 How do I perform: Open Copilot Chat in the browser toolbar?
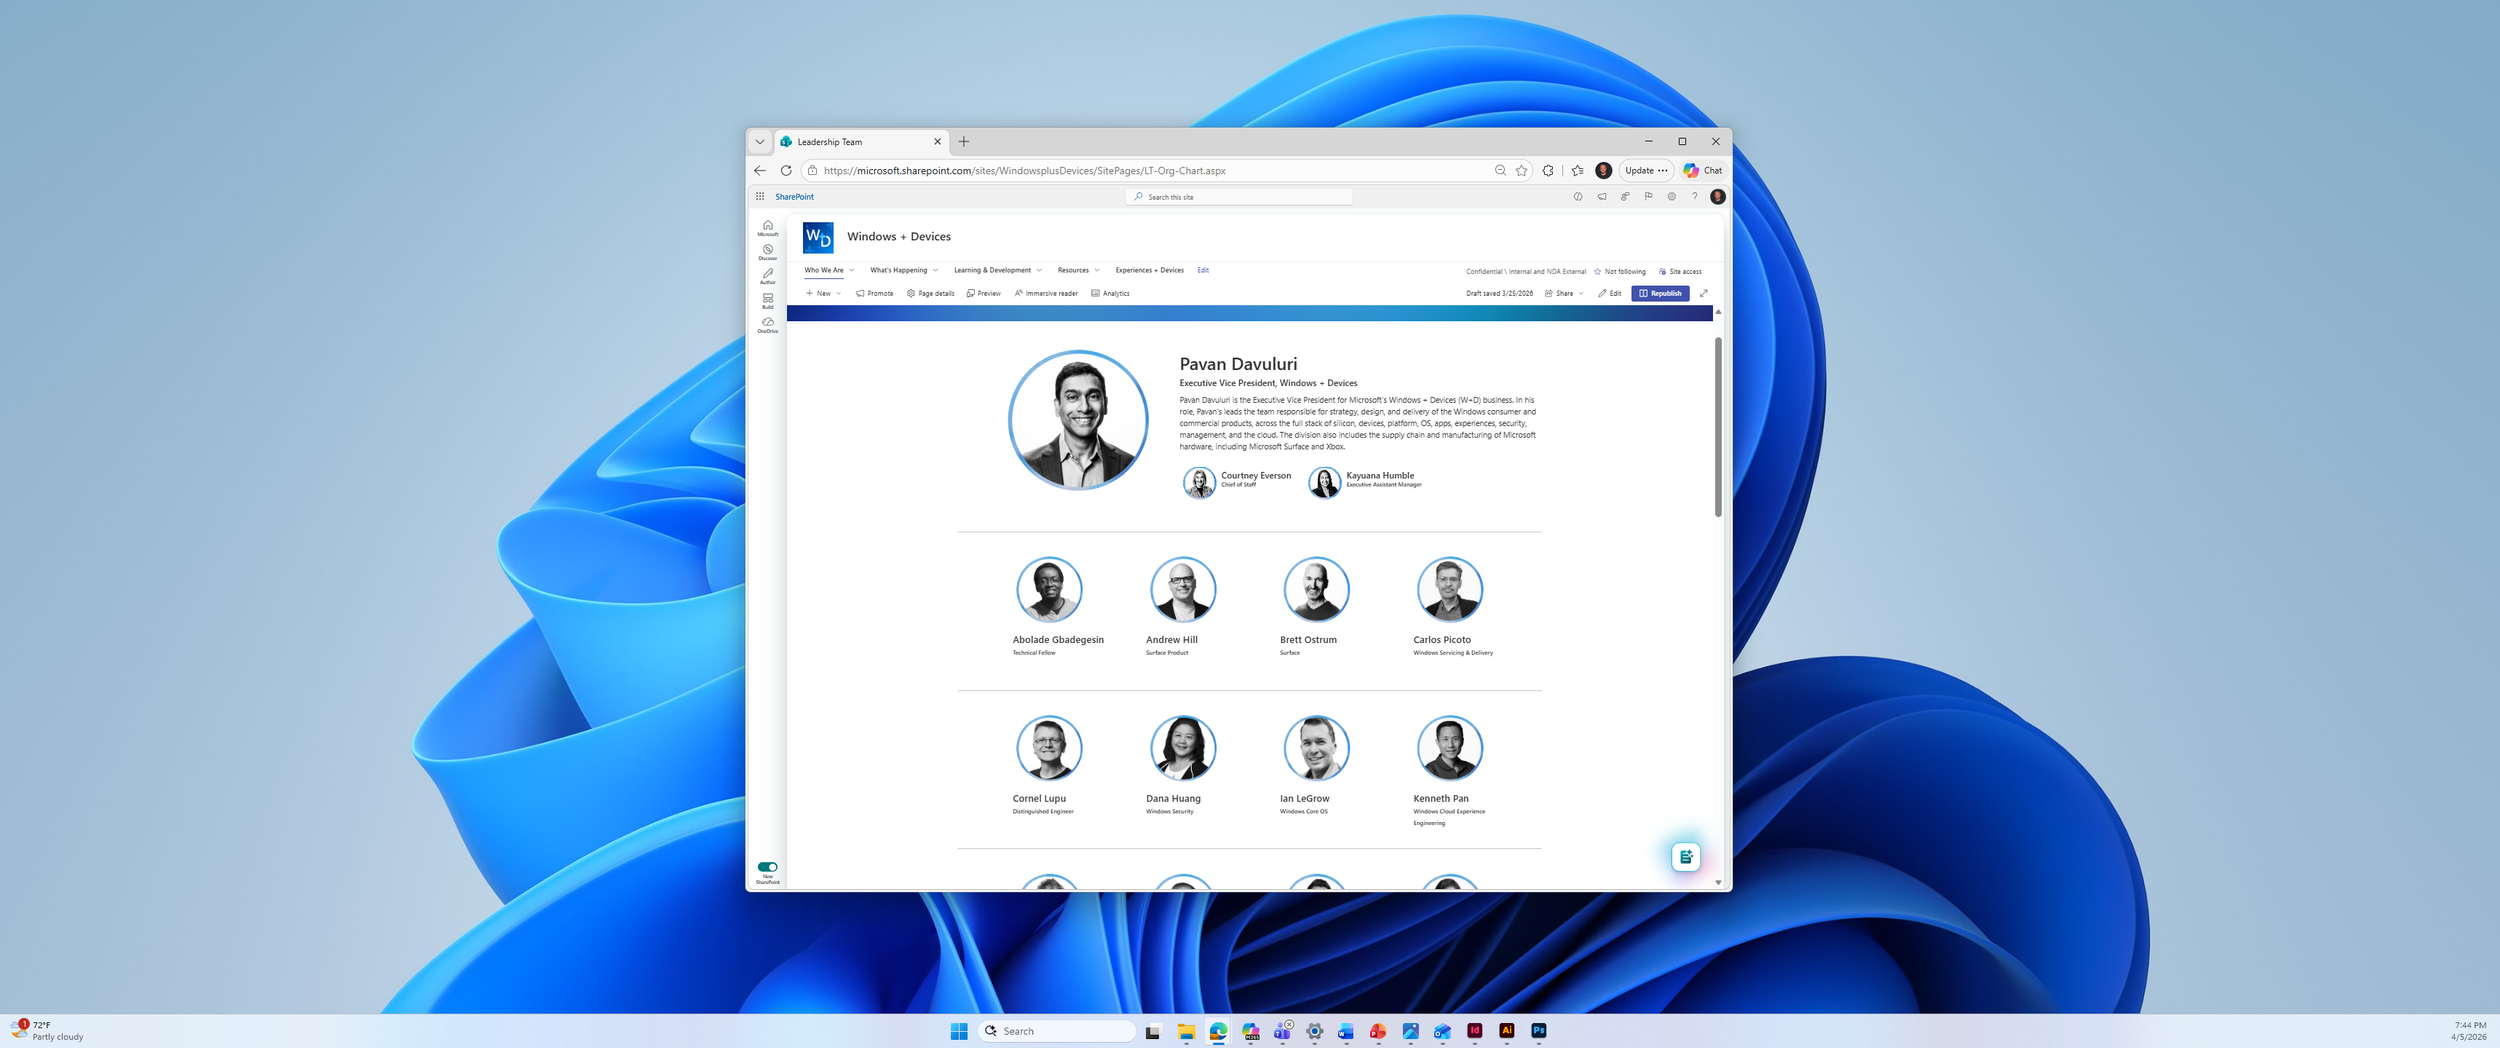pos(1702,171)
